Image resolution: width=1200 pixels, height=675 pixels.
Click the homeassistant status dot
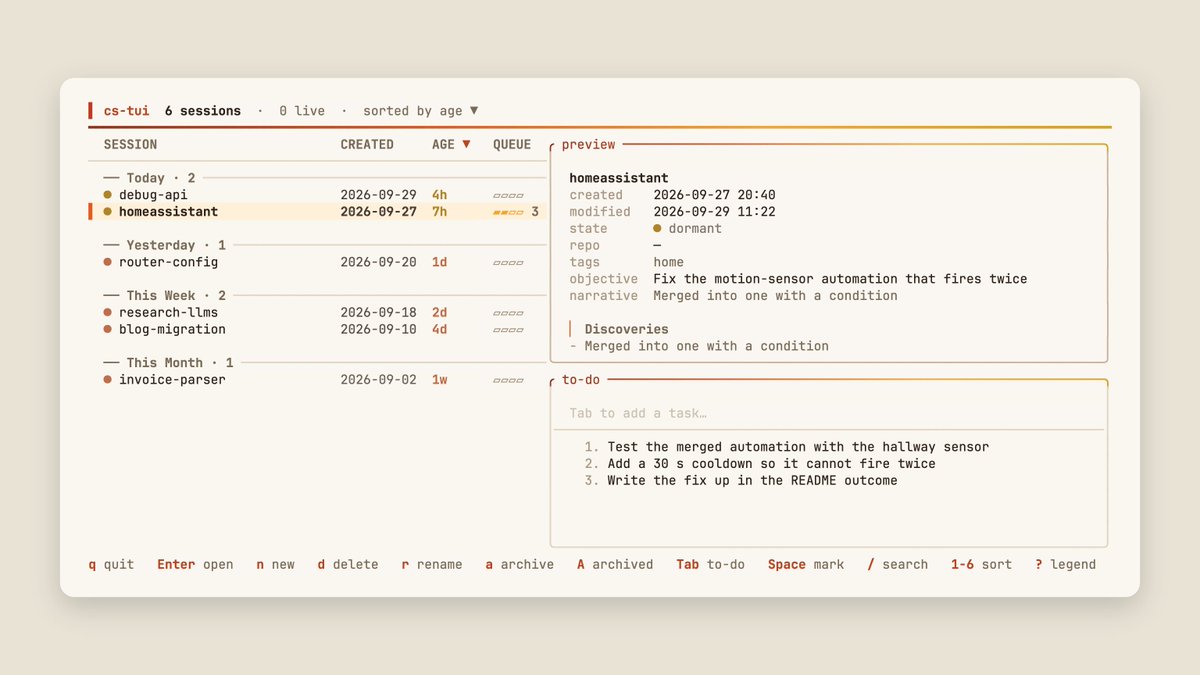tap(107, 212)
